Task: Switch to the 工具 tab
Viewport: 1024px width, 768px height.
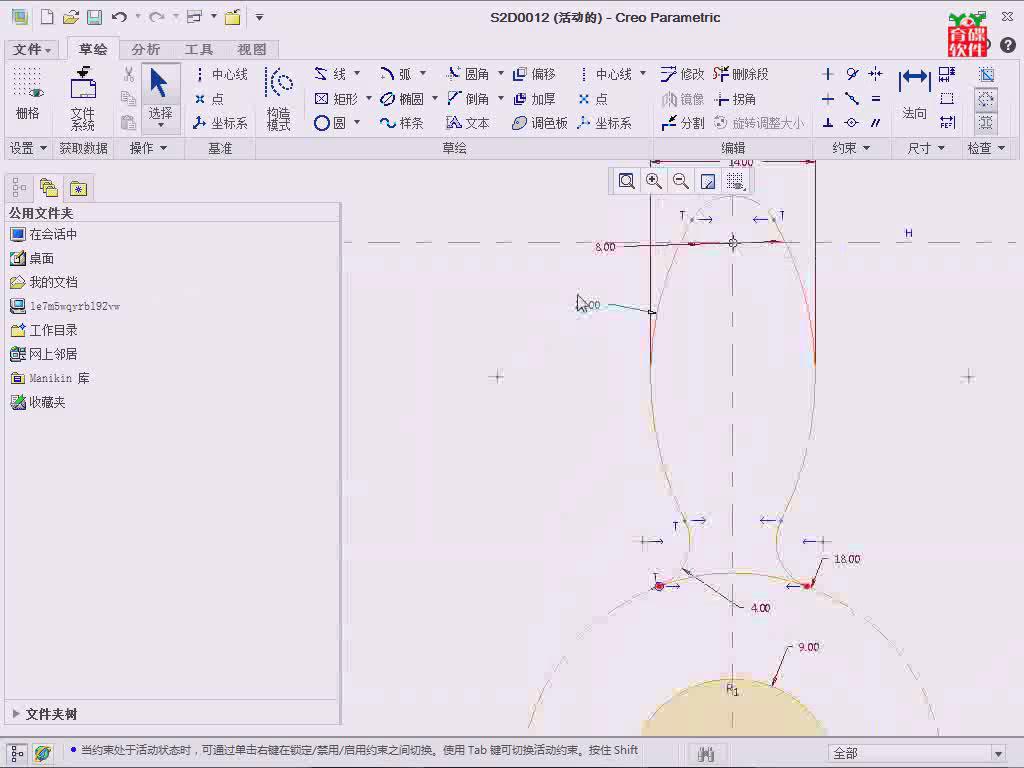Action: point(199,49)
